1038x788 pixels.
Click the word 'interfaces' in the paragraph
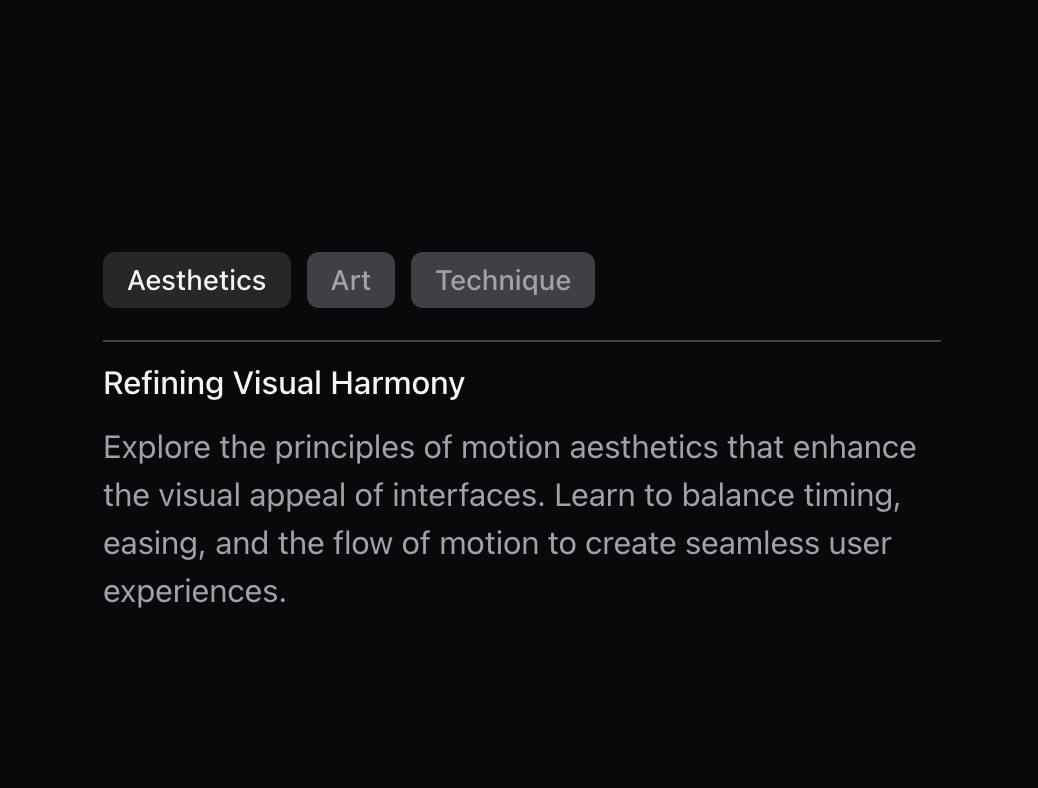(468, 495)
